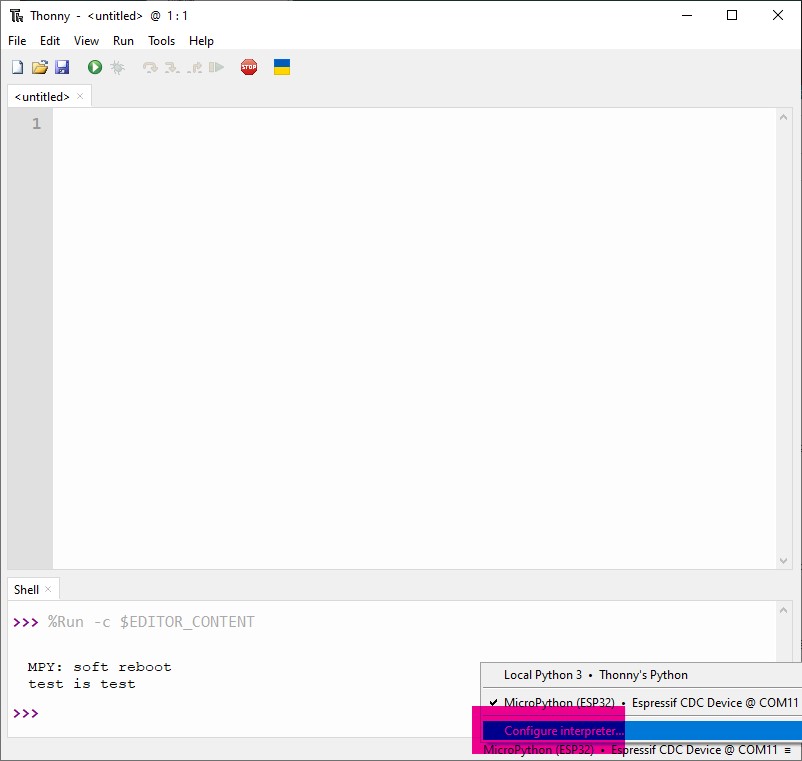Screen dimensions: 802x761
Task: Select MicroPython (ESP32) on COM11 interpreter
Action: (x=640, y=703)
